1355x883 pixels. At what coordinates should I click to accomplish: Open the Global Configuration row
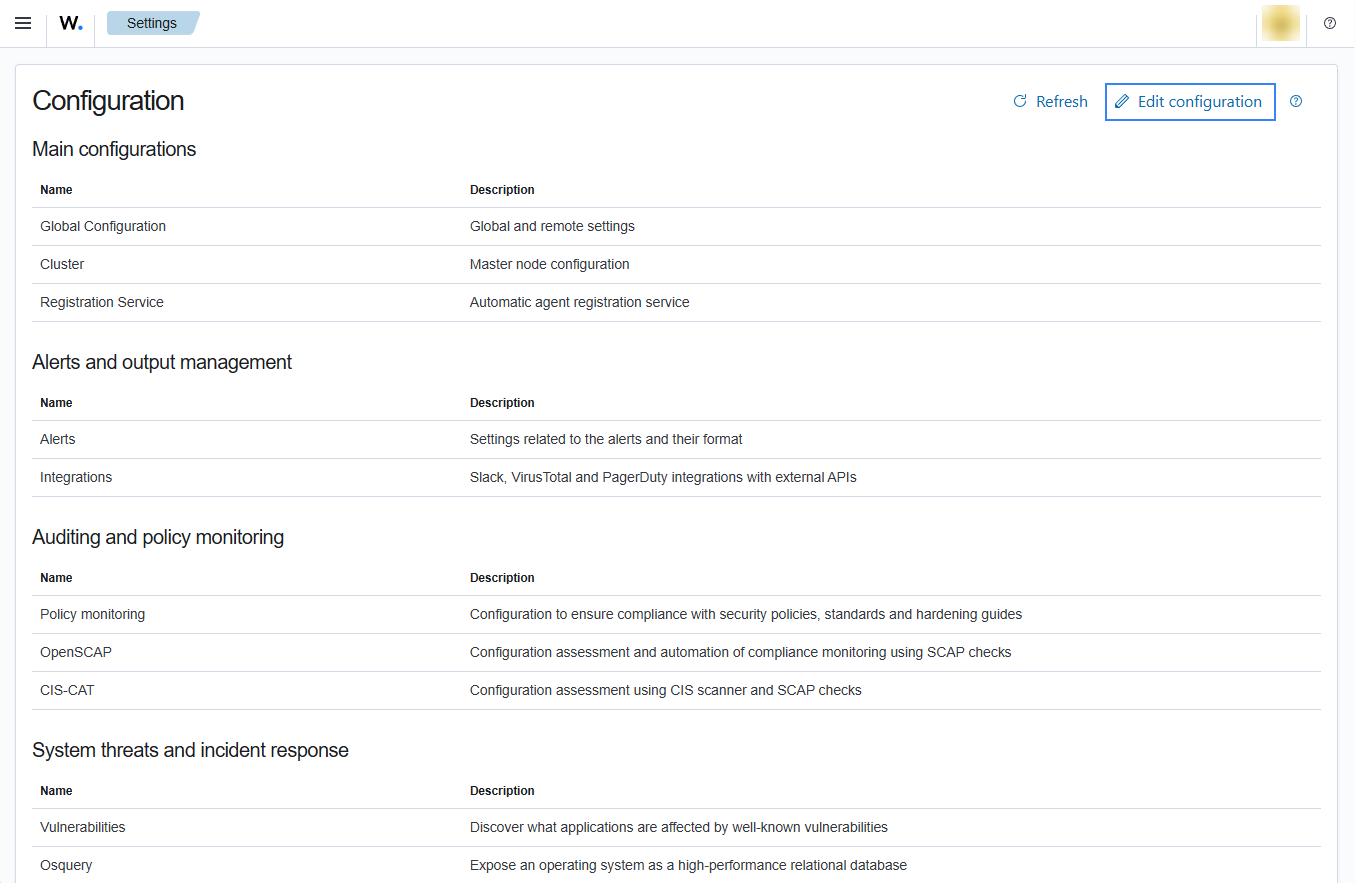tap(103, 226)
